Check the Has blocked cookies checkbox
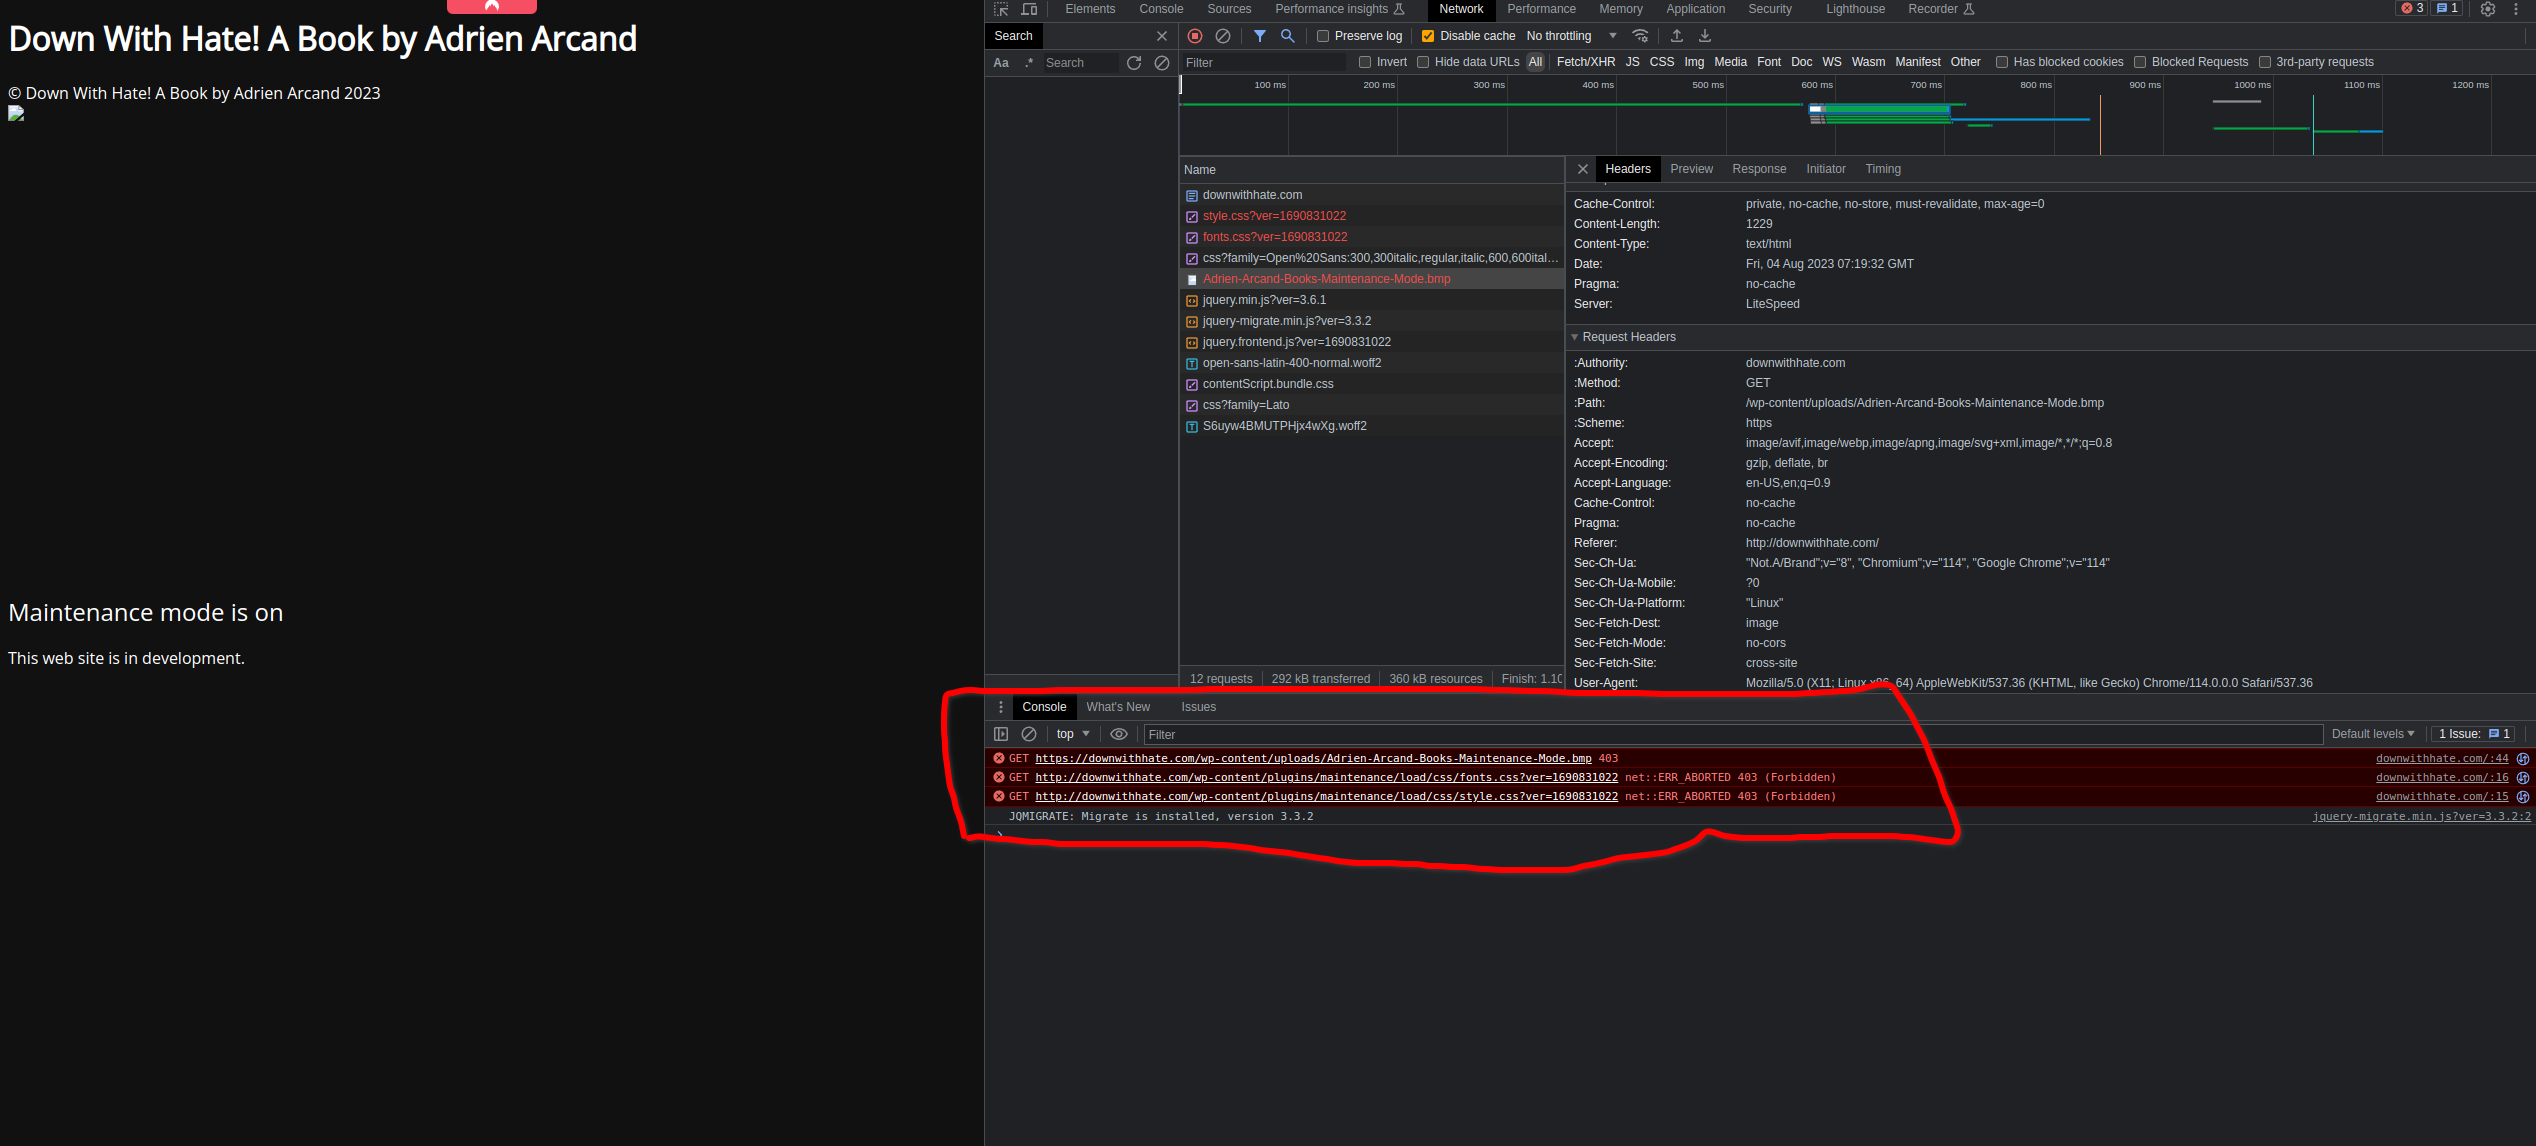2536x1146 pixels. pos(2002,62)
